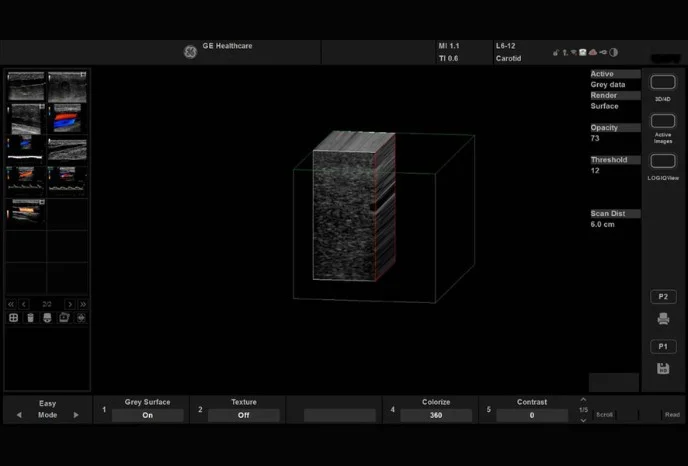The width and height of the screenshot is (688, 466).
Task: Click the Active Images button
Action: [662, 122]
